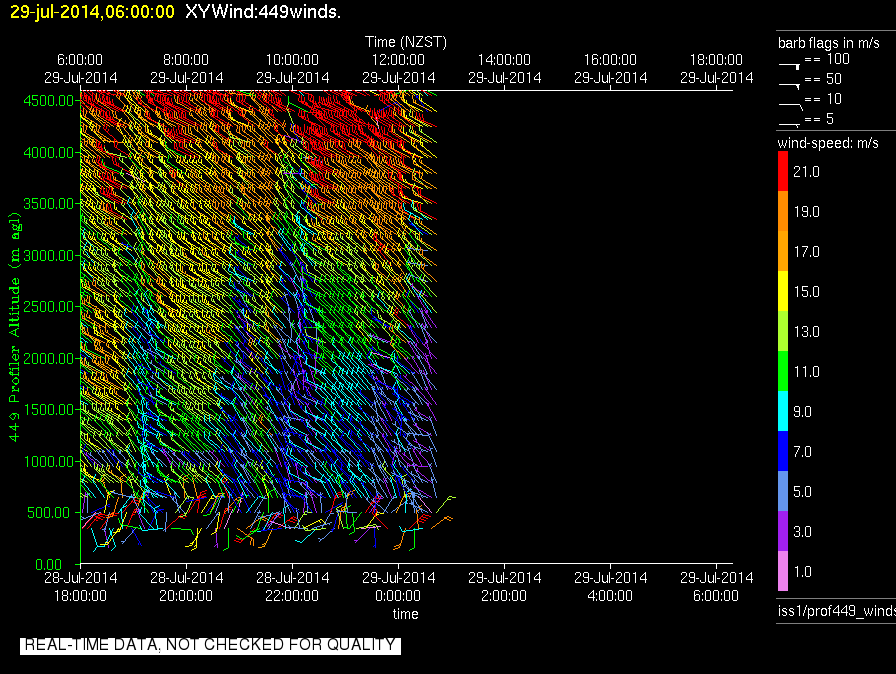Image resolution: width=896 pixels, height=674 pixels.
Task: Click the iss1/prof449_winds dataset label
Action: tap(835, 611)
